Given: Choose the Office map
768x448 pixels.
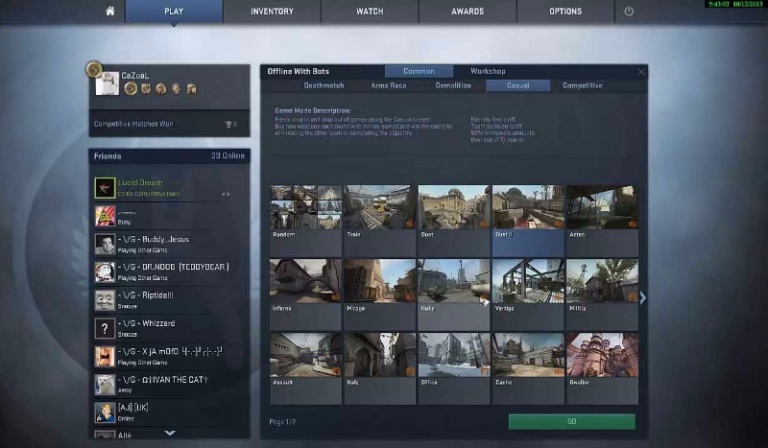Looking at the screenshot, I should [x=454, y=368].
